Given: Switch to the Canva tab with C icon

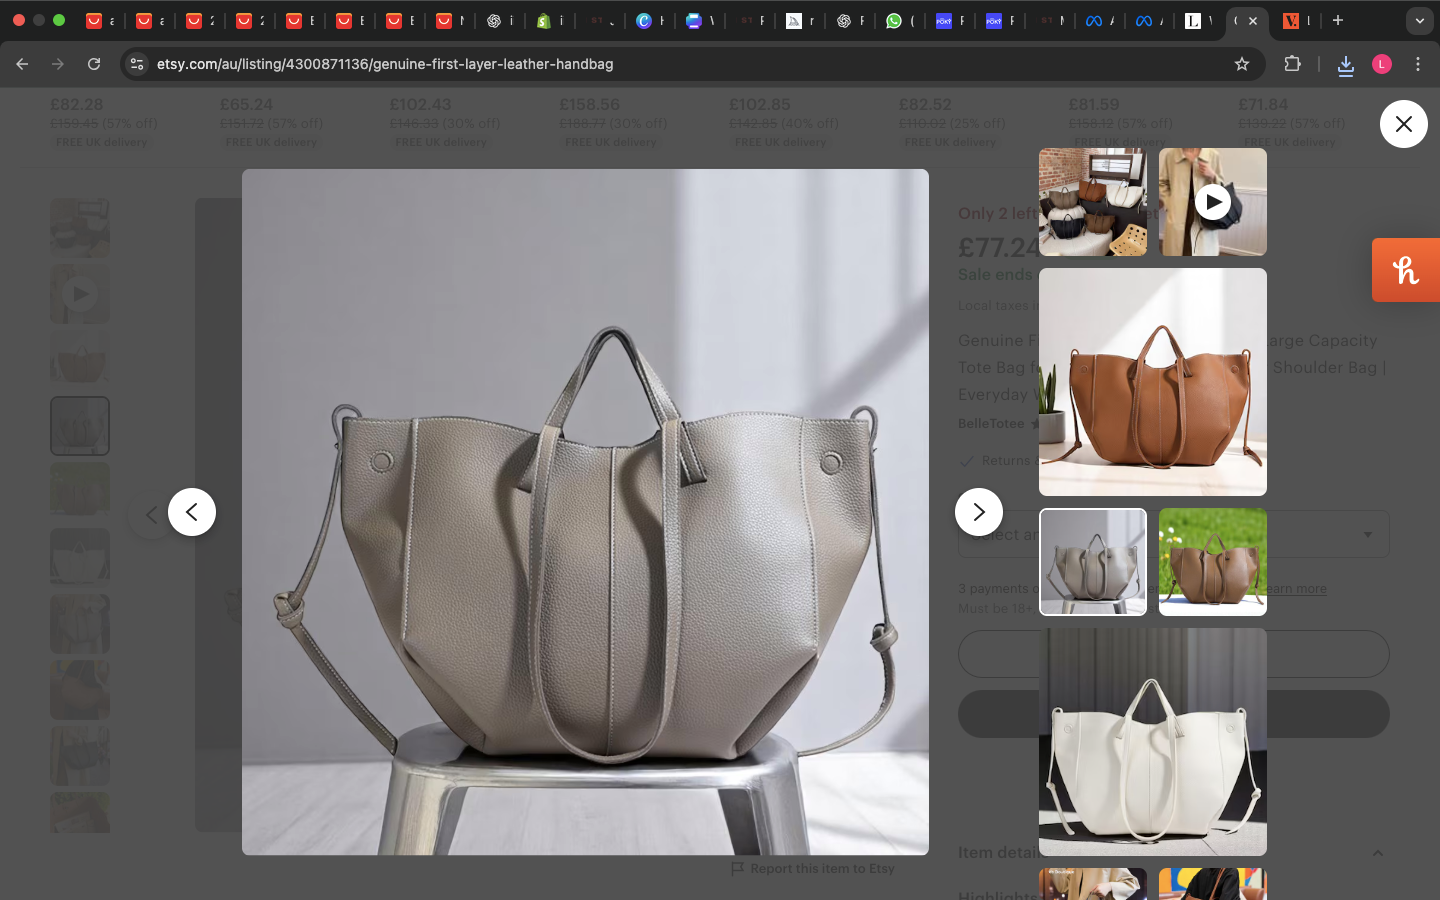Looking at the screenshot, I should (x=649, y=20).
